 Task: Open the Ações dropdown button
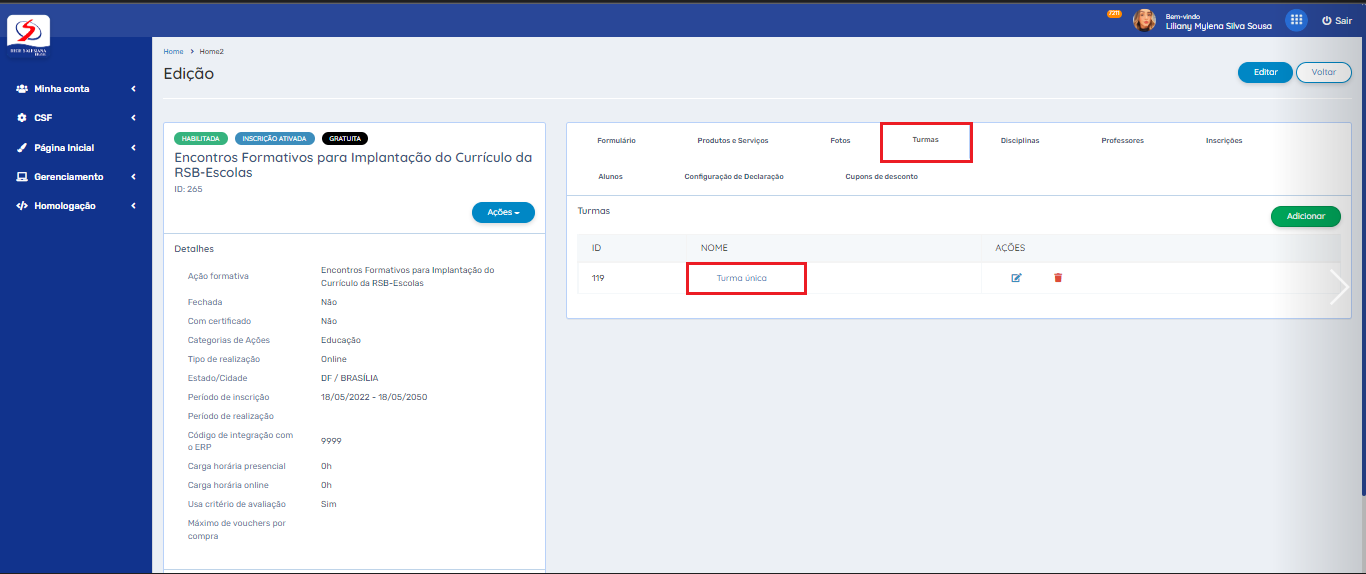point(503,212)
